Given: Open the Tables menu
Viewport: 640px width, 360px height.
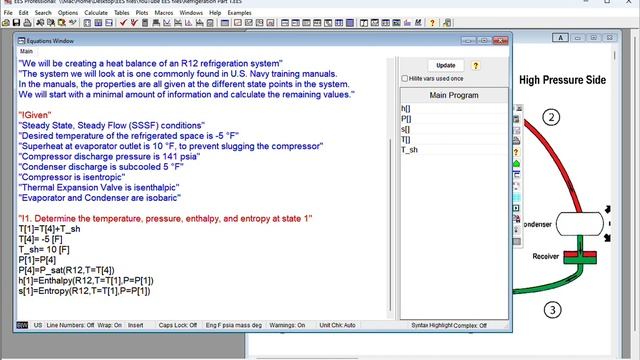Looking at the screenshot, I should click(x=121, y=13).
